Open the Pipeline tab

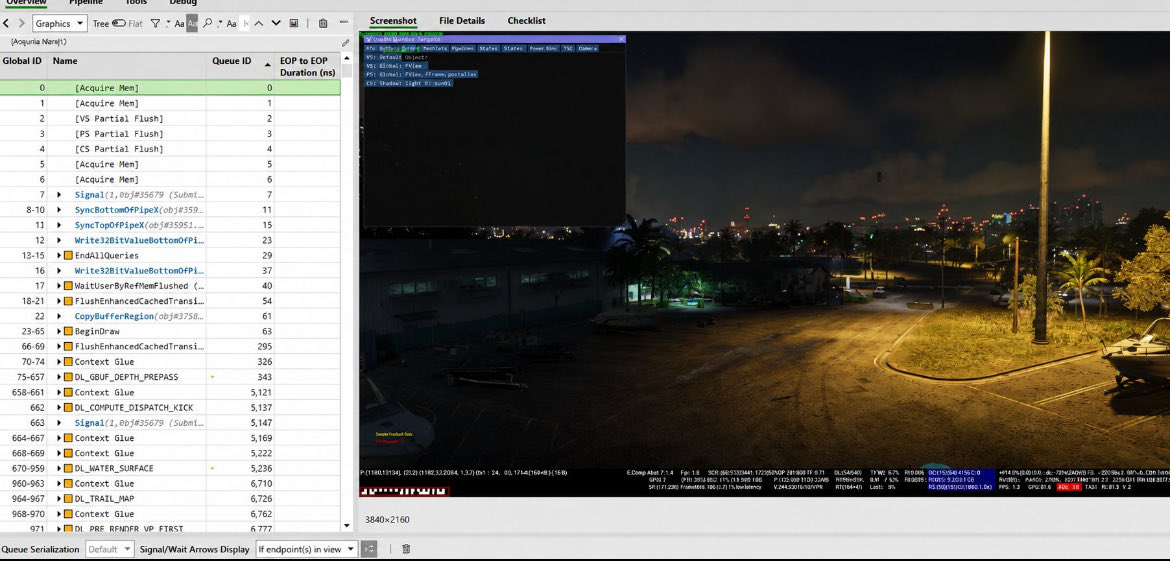(x=86, y=2)
